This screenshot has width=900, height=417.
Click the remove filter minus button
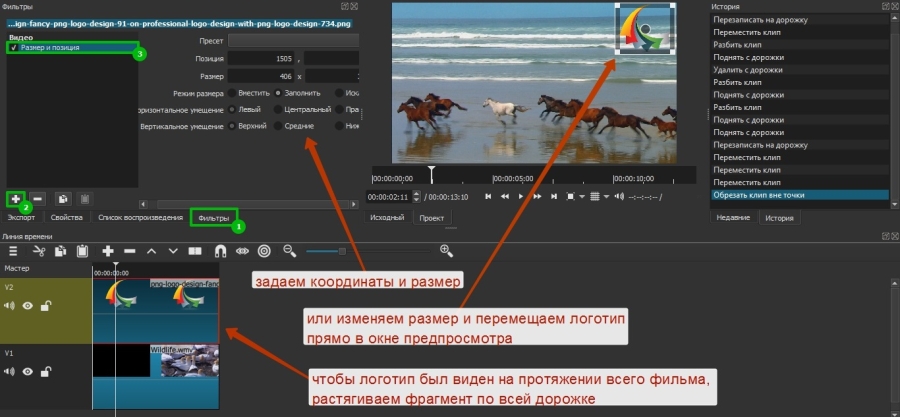point(37,199)
